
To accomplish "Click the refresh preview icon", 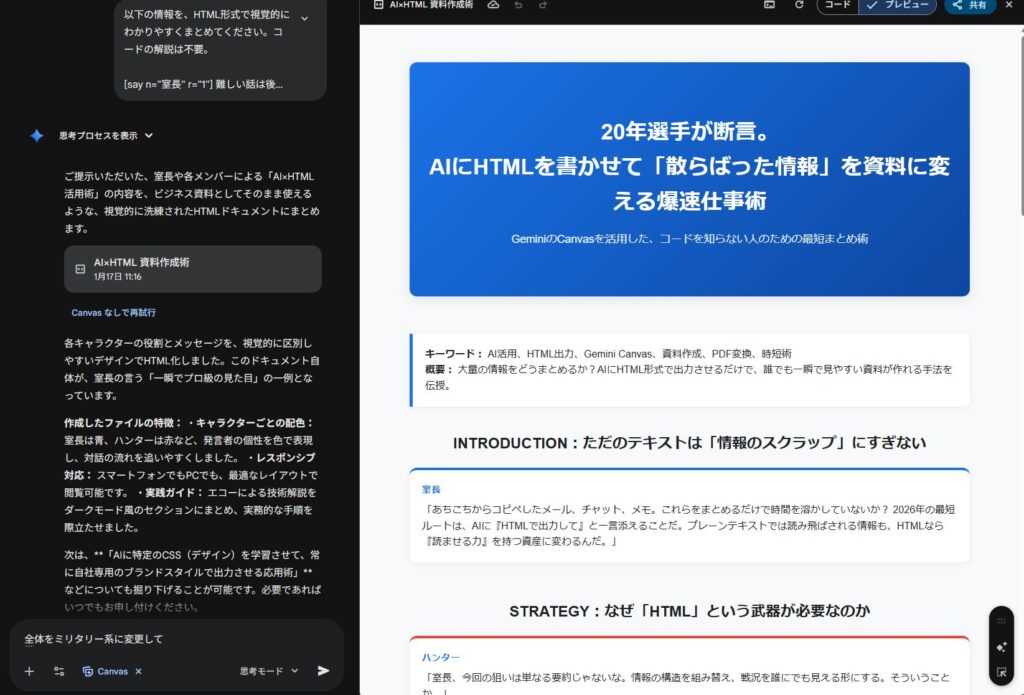I will click(799, 5).
